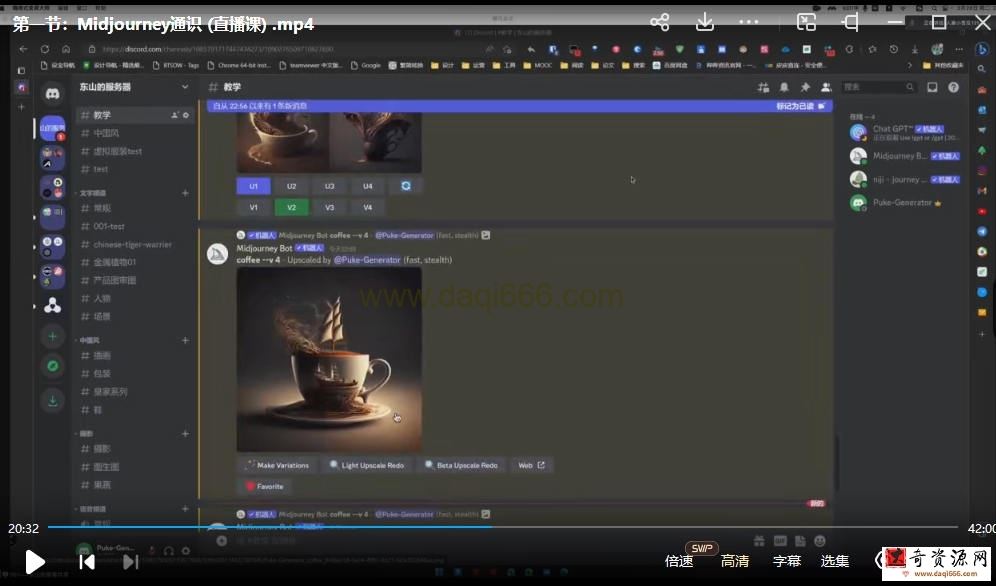Click the Discord search field
996x586 pixels.
(879, 87)
